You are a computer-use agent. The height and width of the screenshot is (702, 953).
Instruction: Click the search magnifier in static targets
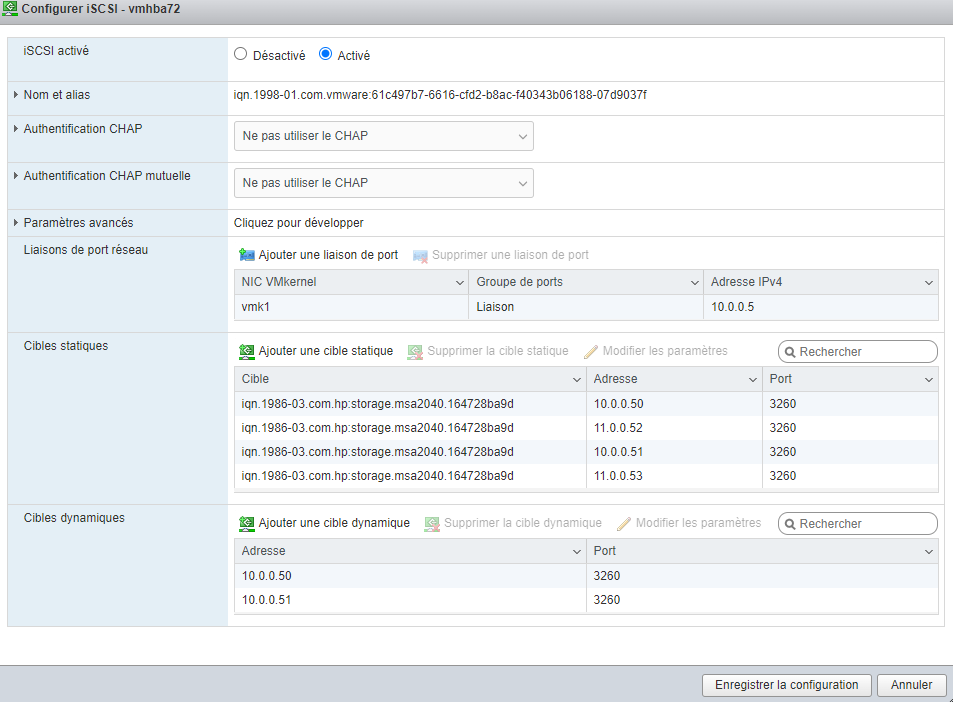pyautogui.click(x=790, y=352)
